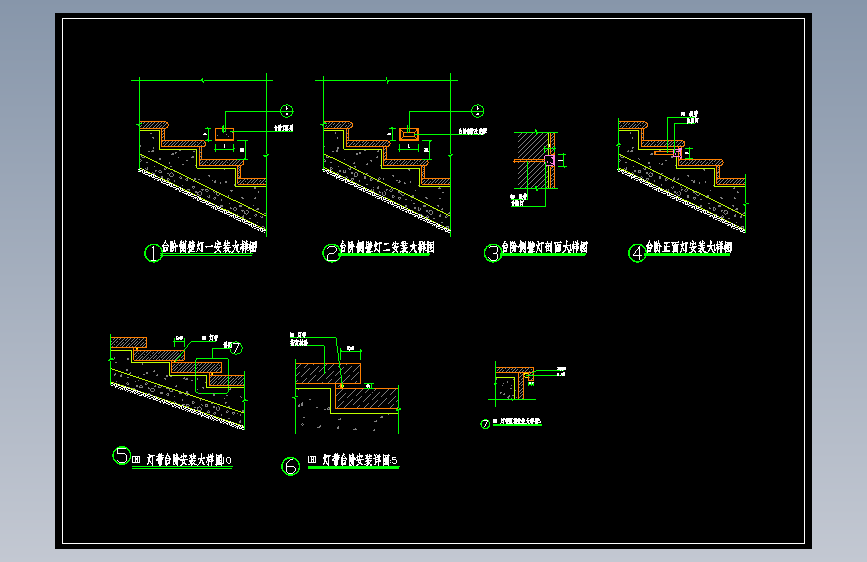Click the reference bubble above detail 1 stairs
Screen dimensions: 867x562
point(286,111)
